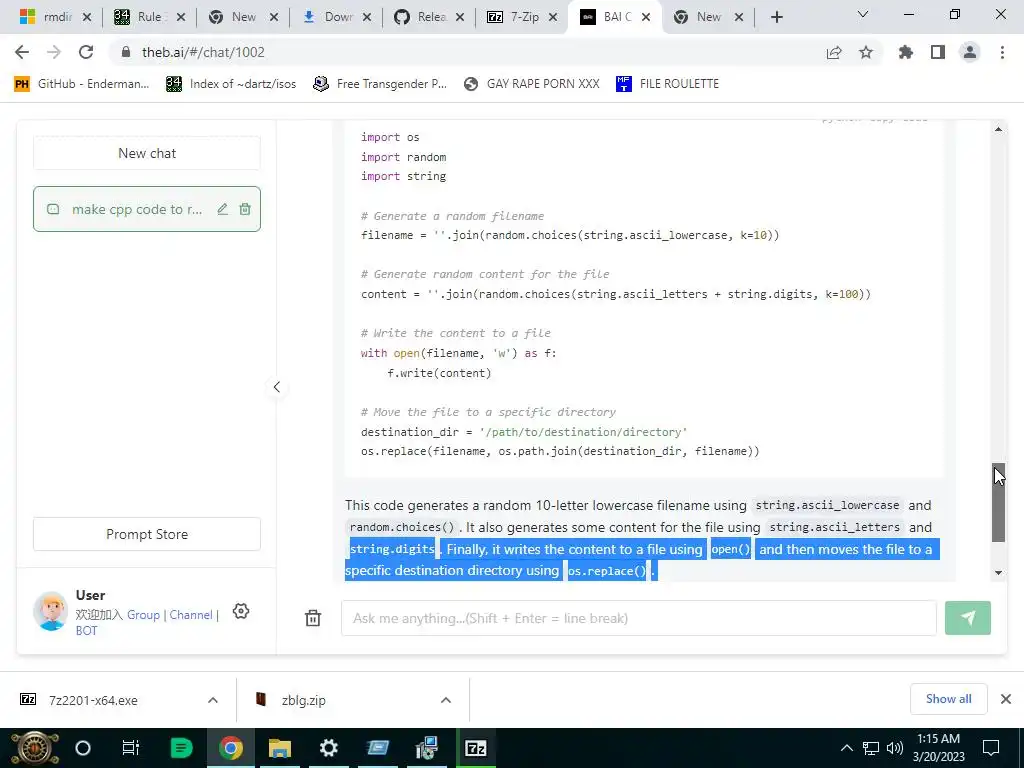Switch to the 'Down' downloads tab
This screenshot has width=1024, height=768.
click(336, 17)
